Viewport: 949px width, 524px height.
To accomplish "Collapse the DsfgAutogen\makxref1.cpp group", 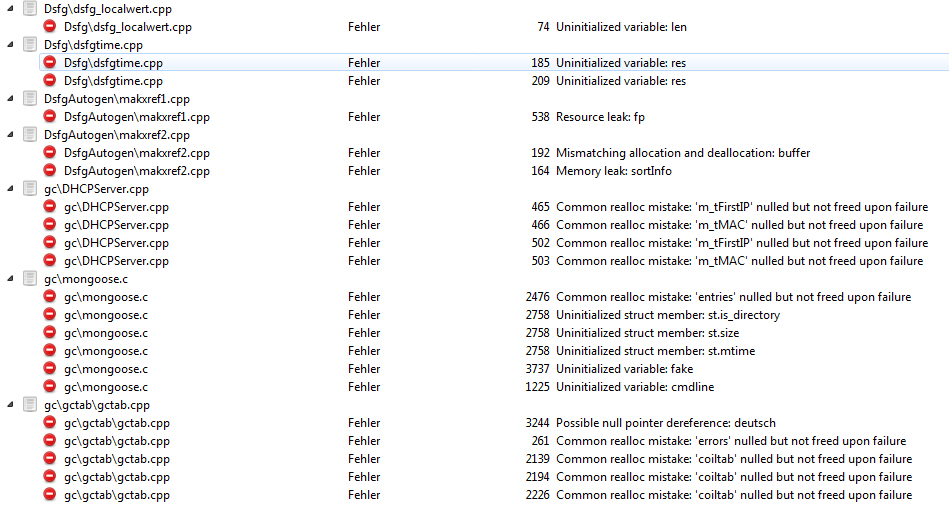I will click(10, 99).
